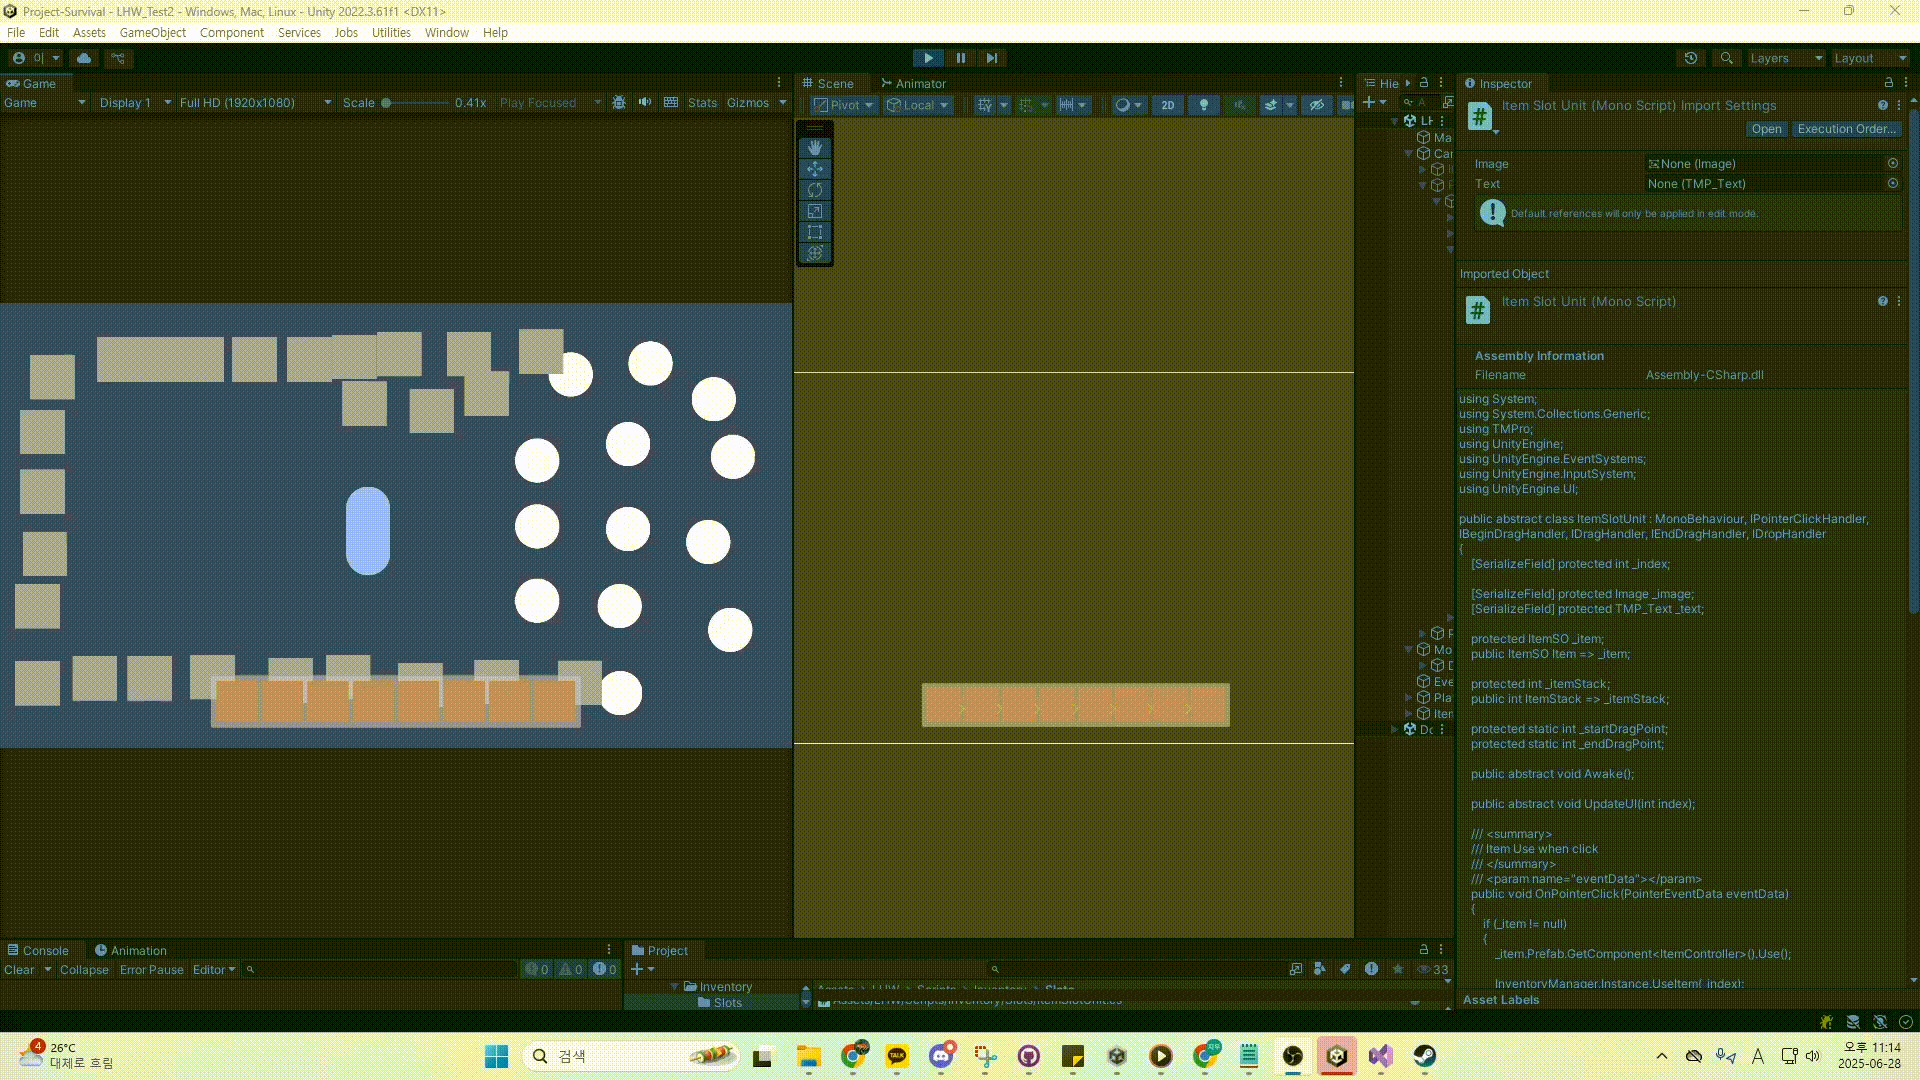Click the Step frame button
The height and width of the screenshot is (1080, 1920).
991,58
